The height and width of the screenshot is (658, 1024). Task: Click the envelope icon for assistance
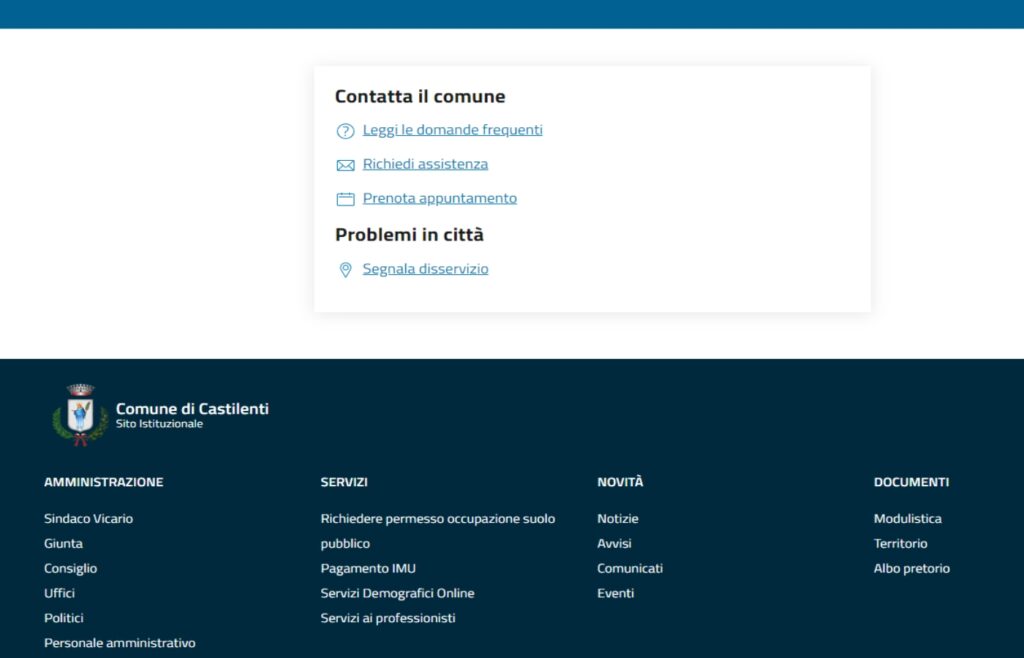click(x=345, y=165)
